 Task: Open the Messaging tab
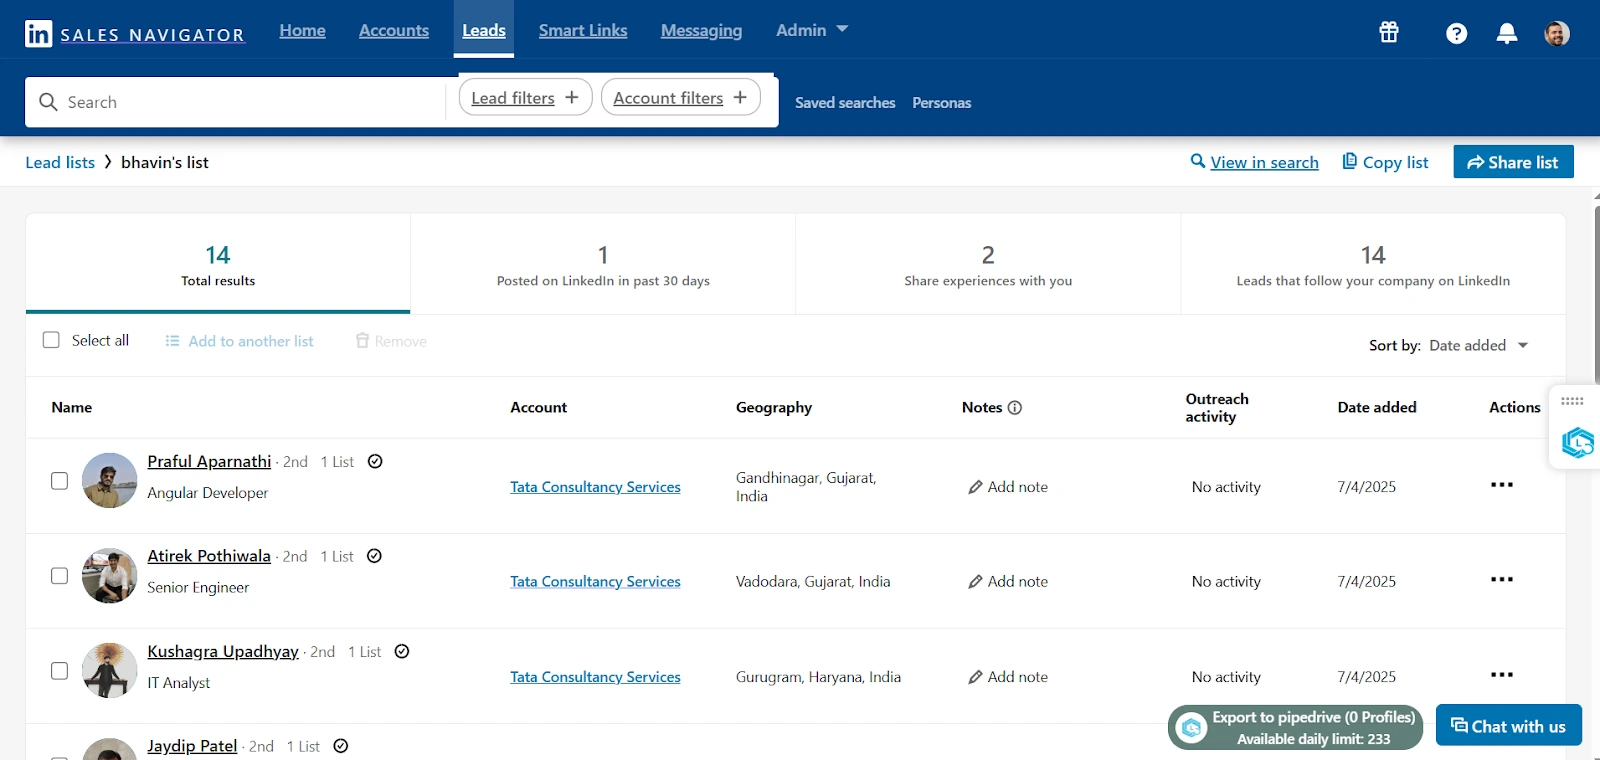click(x=701, y=30)
